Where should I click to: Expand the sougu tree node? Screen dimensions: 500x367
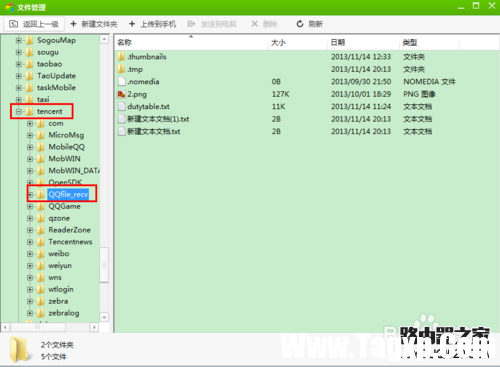(x=19, y=52)
